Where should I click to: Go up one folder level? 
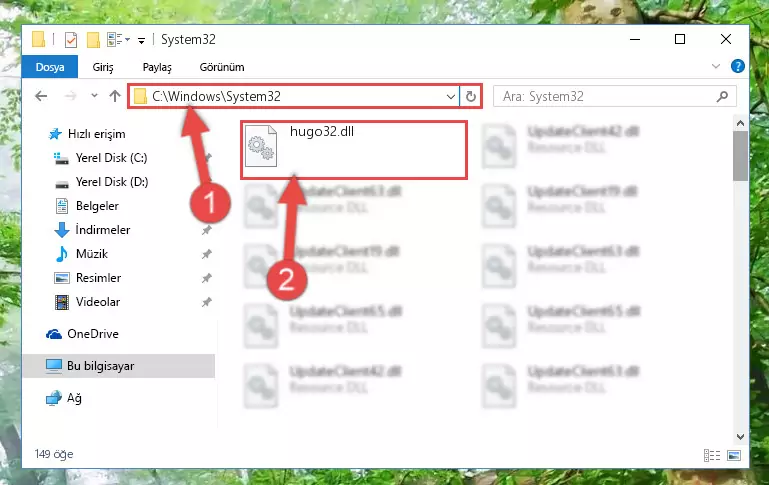click(x=115, y=96)
